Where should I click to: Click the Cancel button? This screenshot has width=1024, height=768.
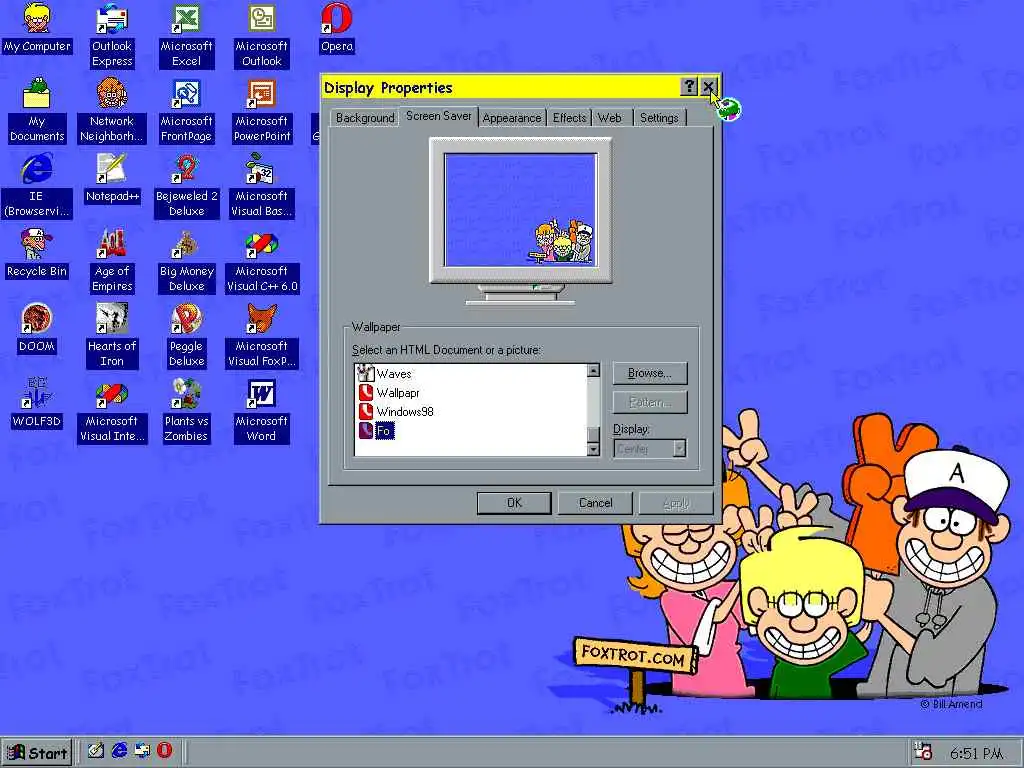click(595, 503)
